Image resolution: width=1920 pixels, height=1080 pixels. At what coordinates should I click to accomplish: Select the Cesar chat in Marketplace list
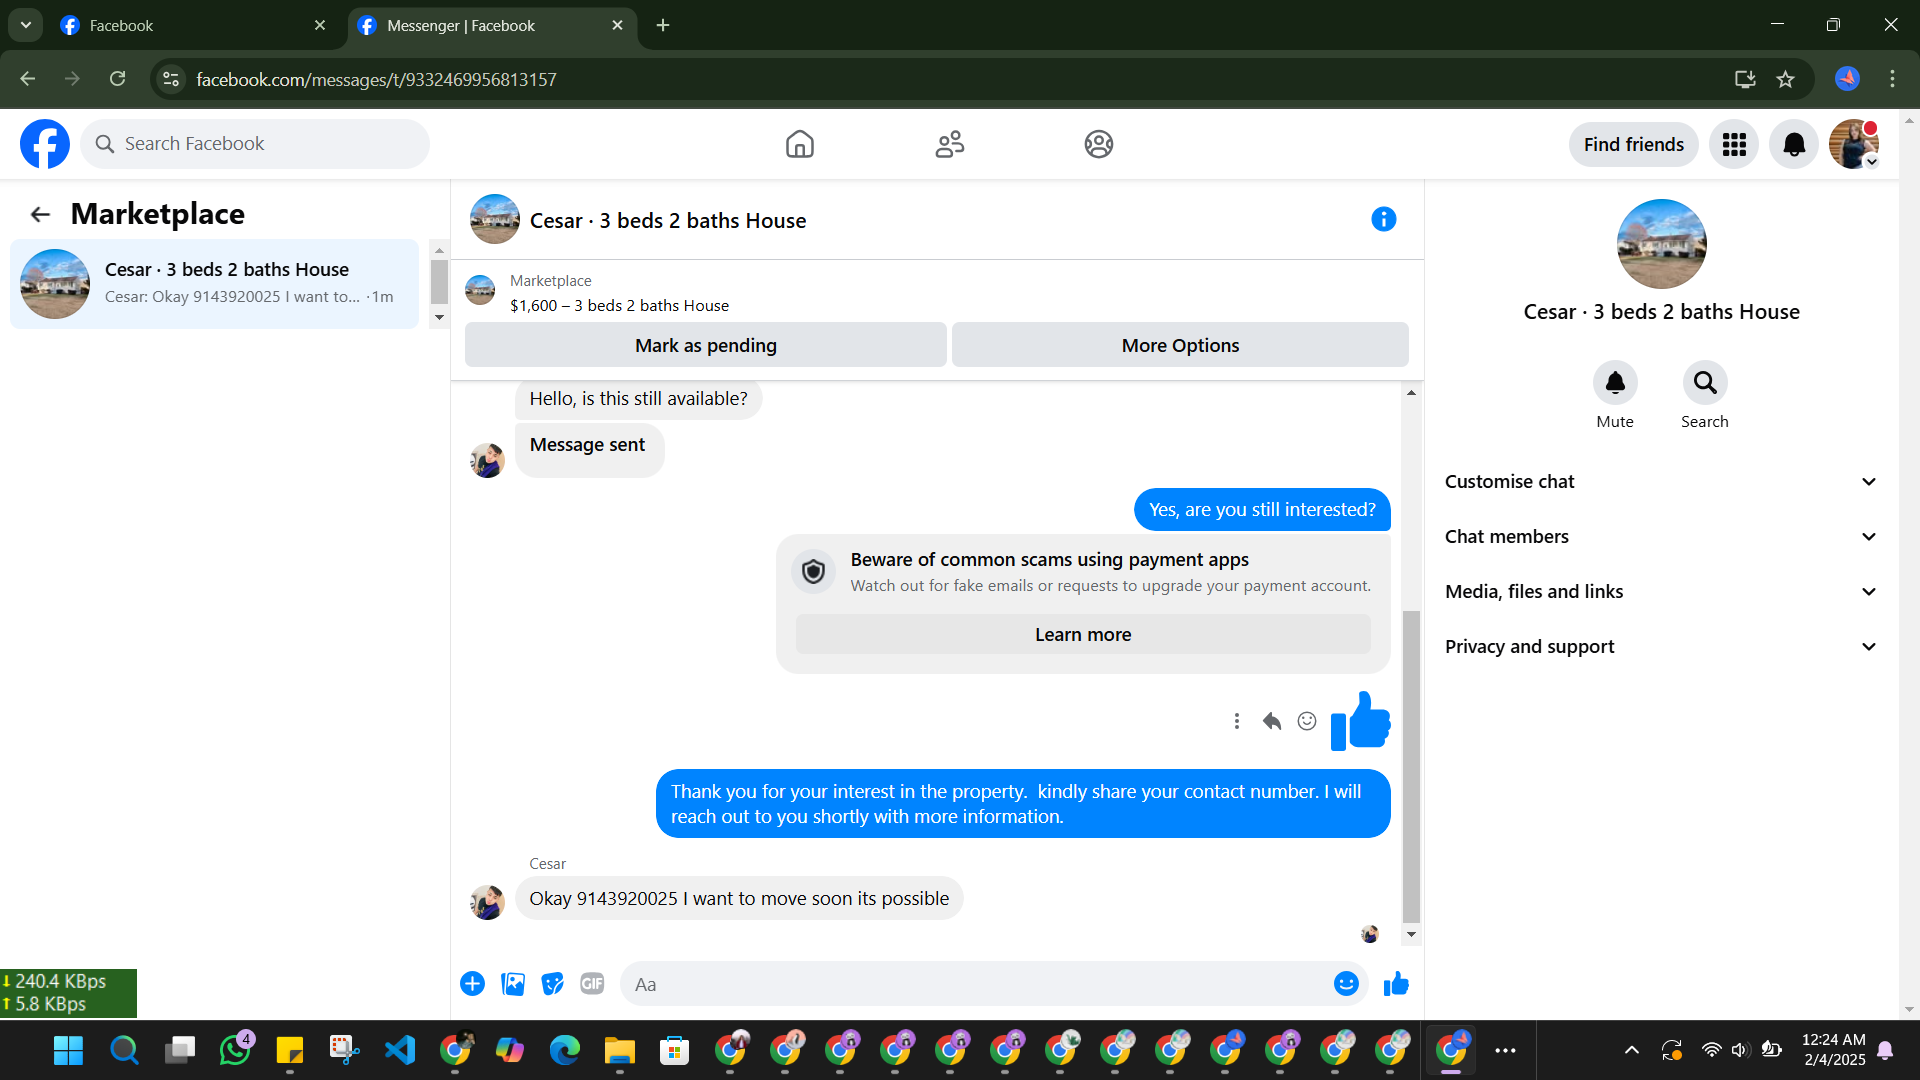(214, 284)
